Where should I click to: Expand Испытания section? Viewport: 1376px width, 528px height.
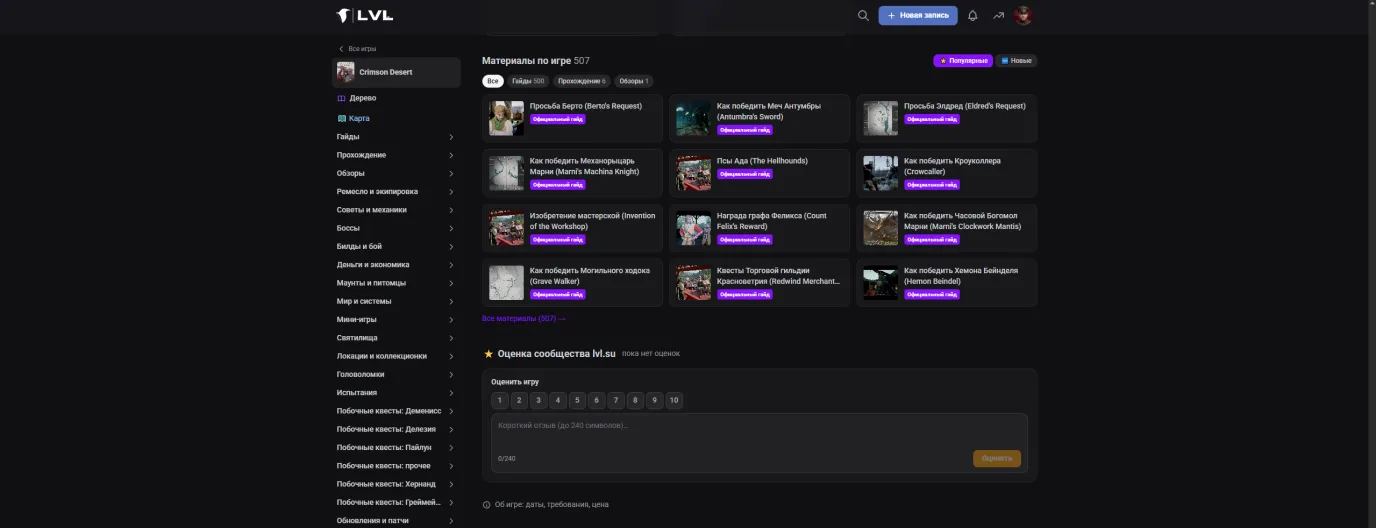coord(396,393)
